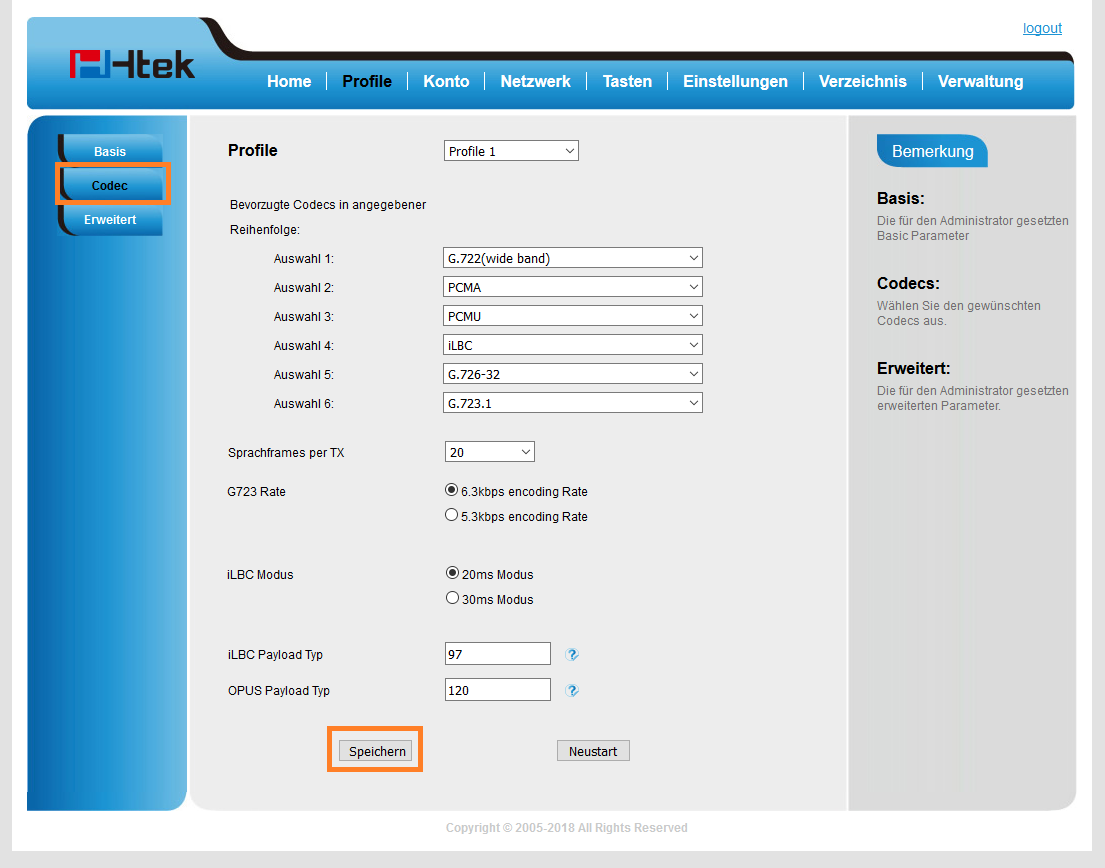
Task: Open the Netzwerk menu
Action: click(x=535, y=82)
